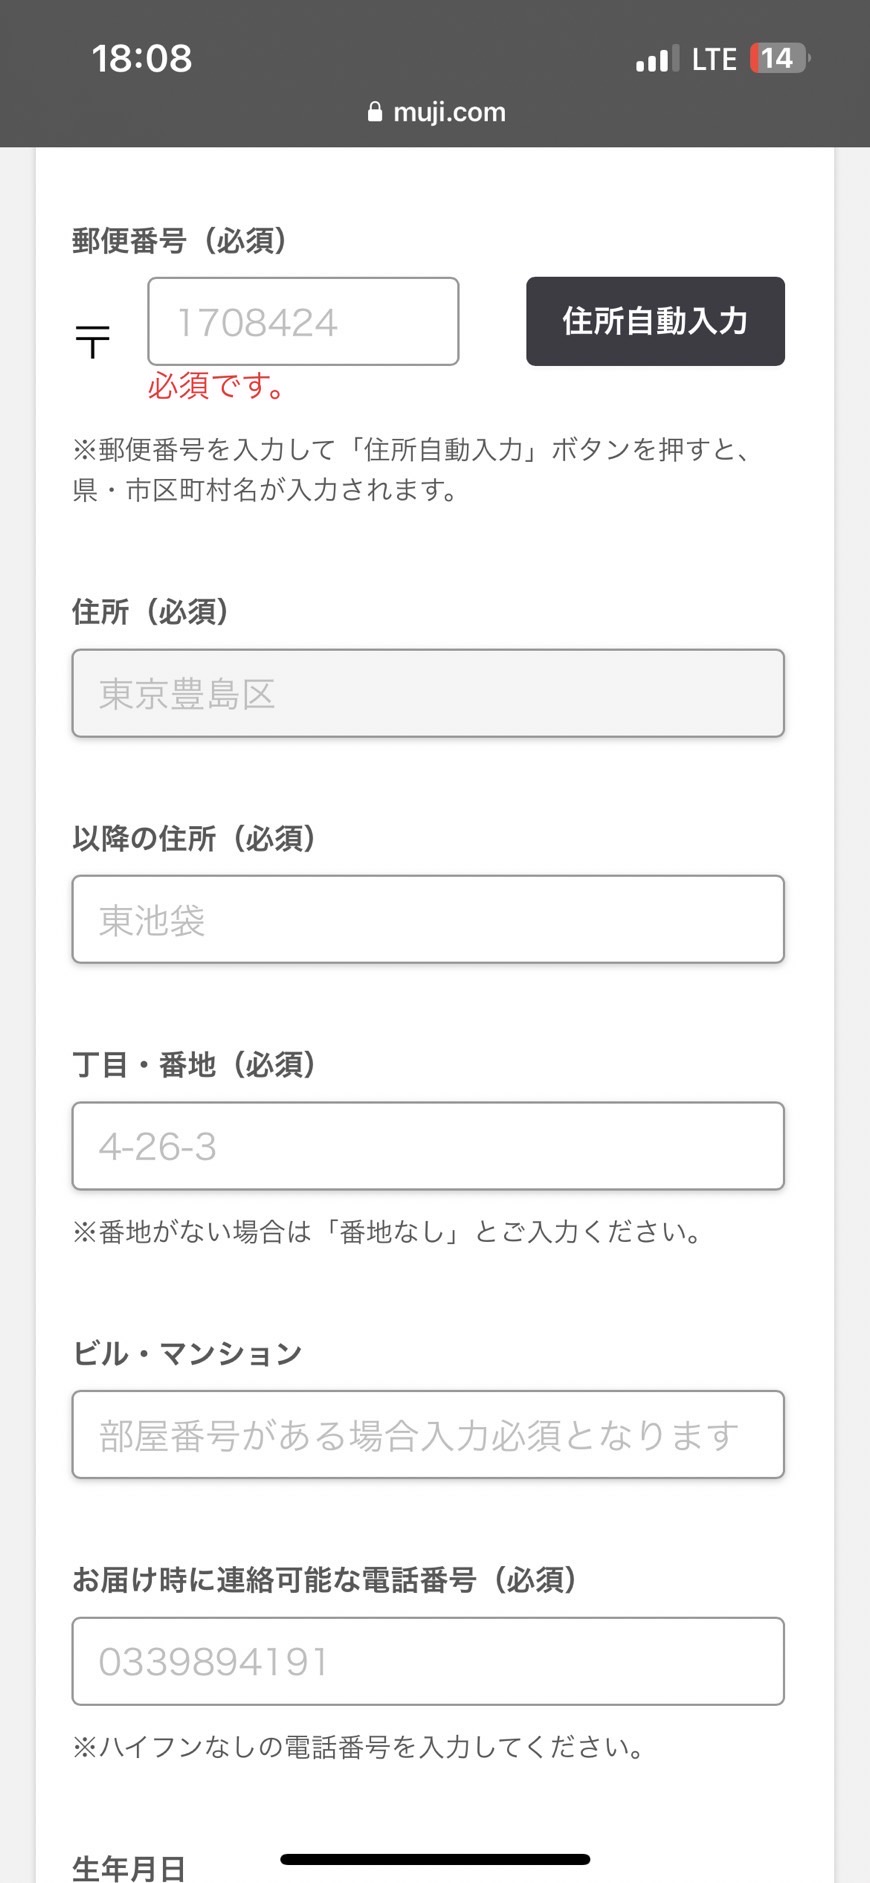Tap the disabled 東京豊島区 address field
The height and width of the screenshot is (1883, 870).
pos(428,694)
